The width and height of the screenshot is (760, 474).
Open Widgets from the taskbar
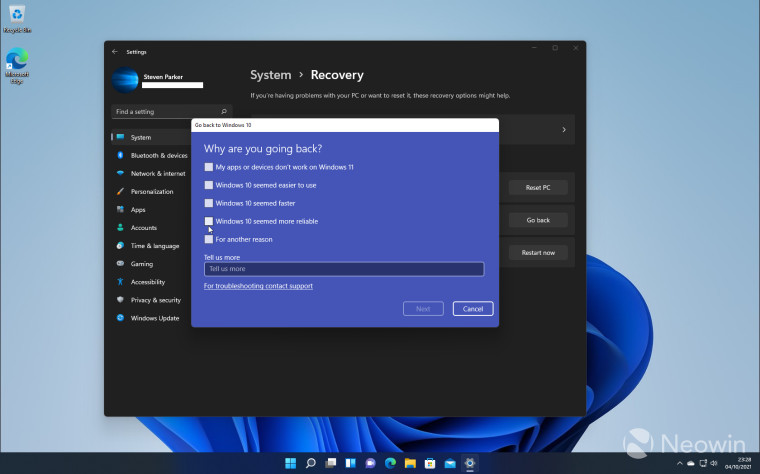pos(350,463)
